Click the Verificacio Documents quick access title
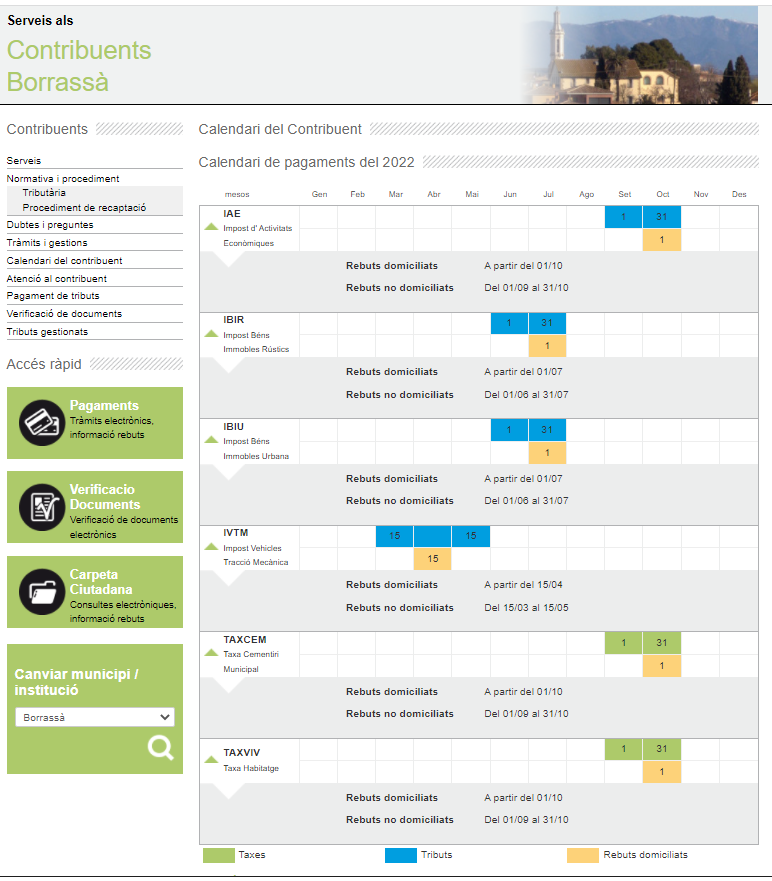The width and height of the screenshot is (772, 881). [105, 497]
